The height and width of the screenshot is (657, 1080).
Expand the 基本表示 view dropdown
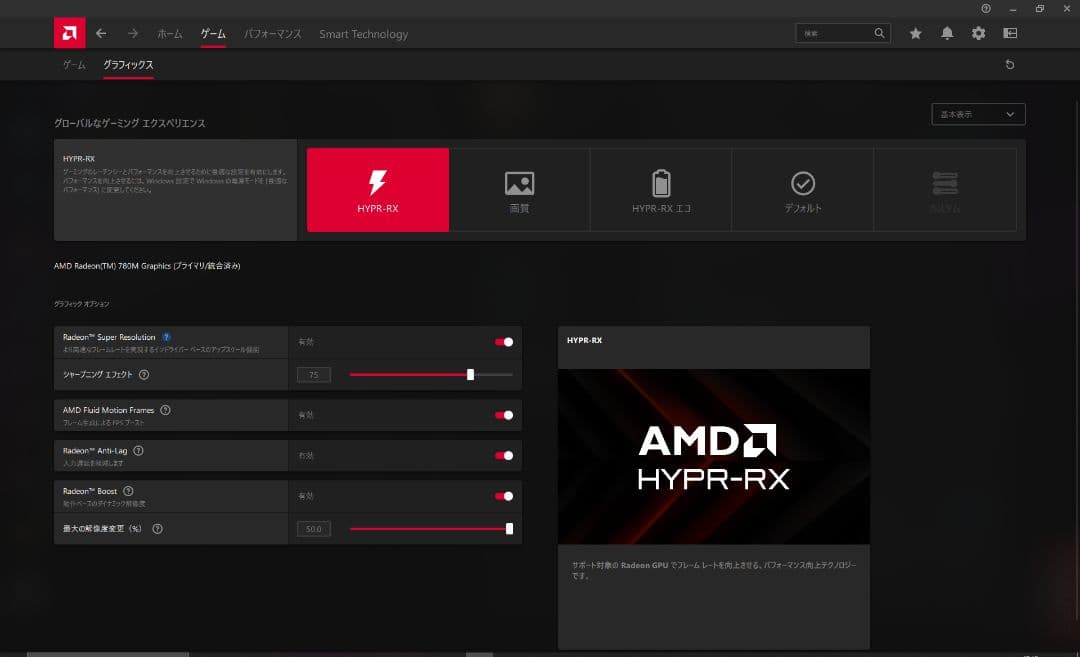coord(978,114)
